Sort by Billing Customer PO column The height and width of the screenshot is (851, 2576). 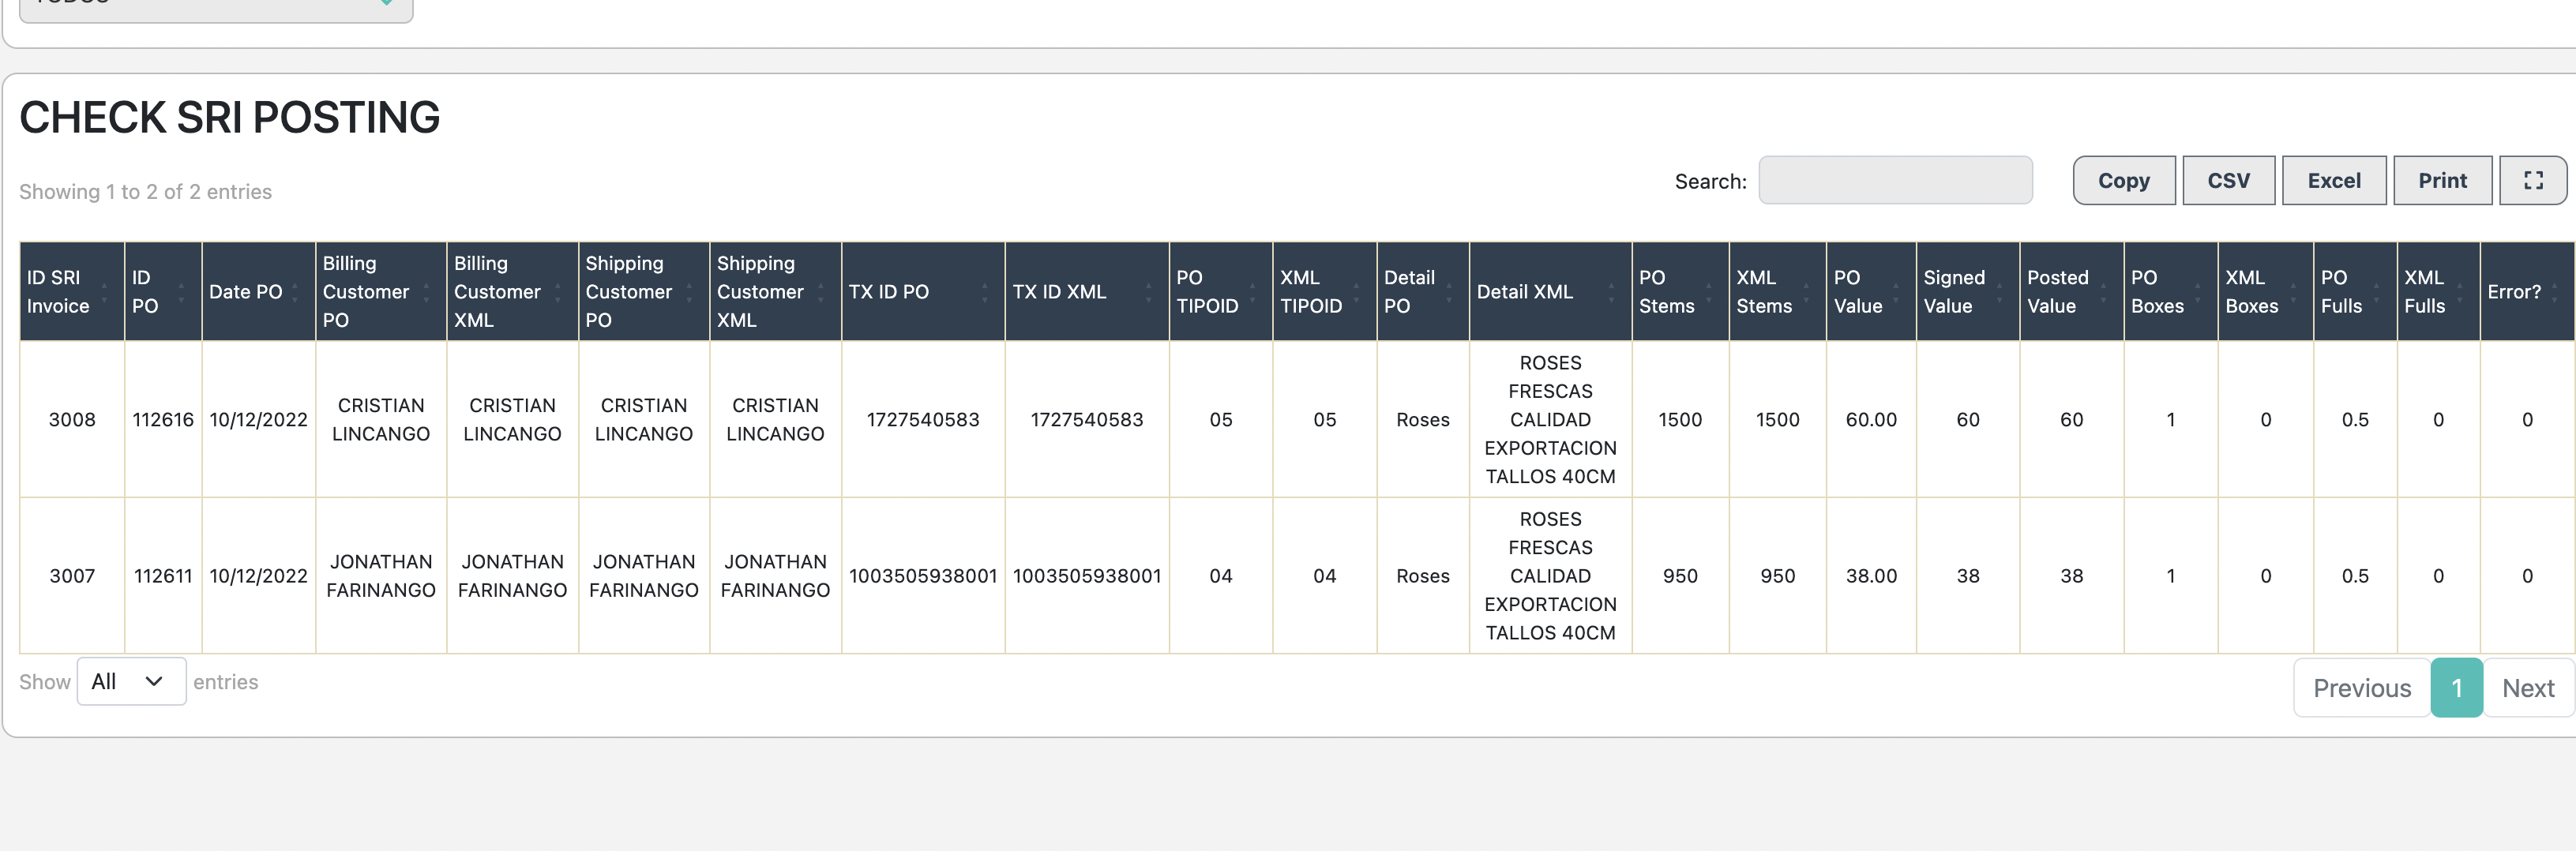(x=381, y=291)
